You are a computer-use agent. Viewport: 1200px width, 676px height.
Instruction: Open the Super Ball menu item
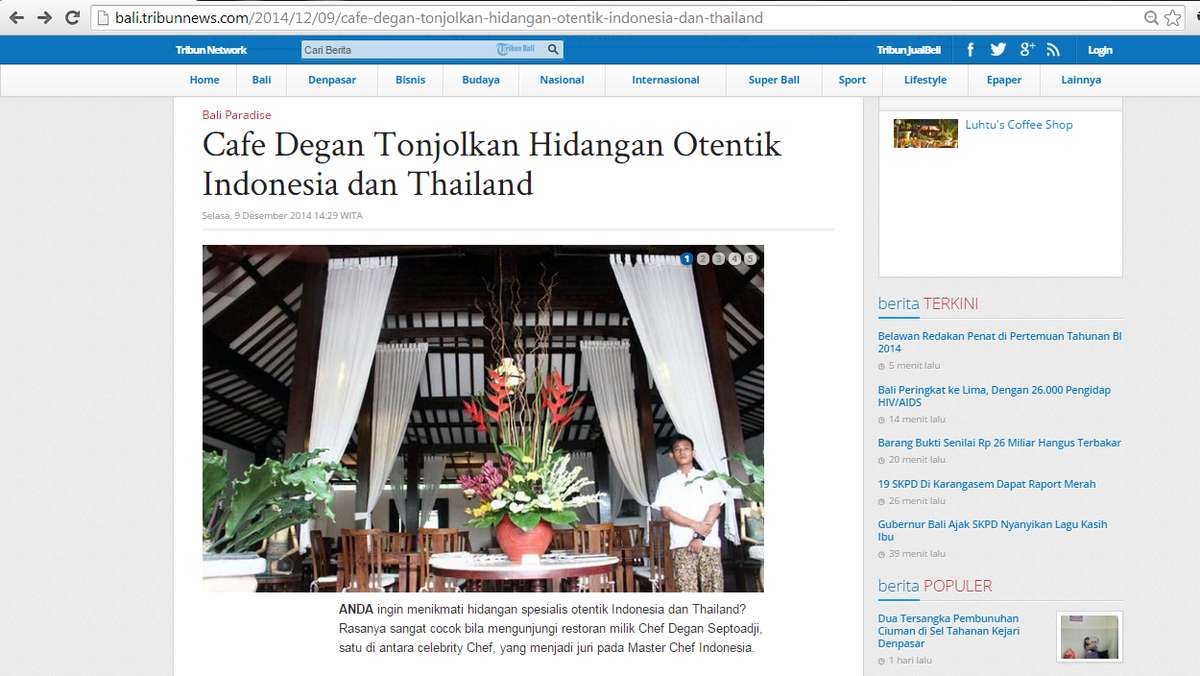774,80
